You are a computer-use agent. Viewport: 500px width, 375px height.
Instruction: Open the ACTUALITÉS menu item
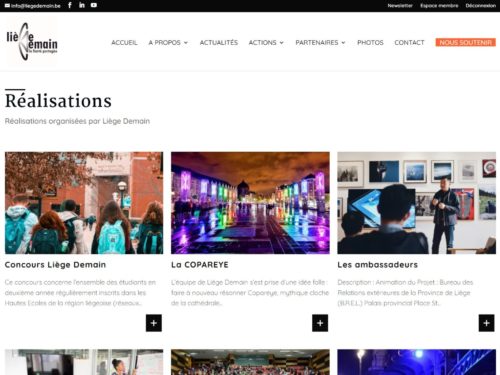click(x=219, y=43)
